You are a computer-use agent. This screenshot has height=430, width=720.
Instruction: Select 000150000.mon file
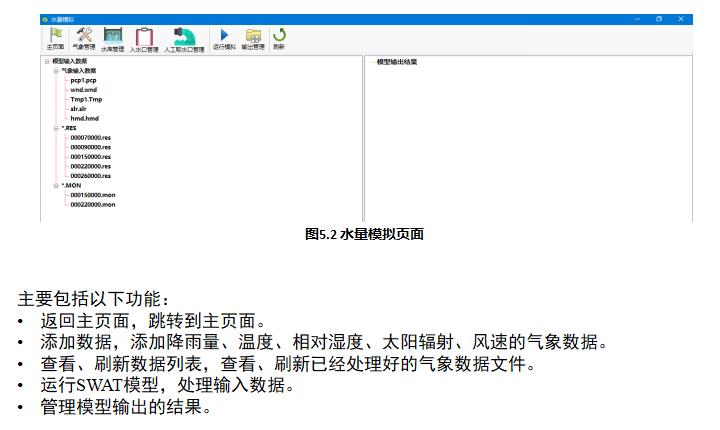point(93,195)
